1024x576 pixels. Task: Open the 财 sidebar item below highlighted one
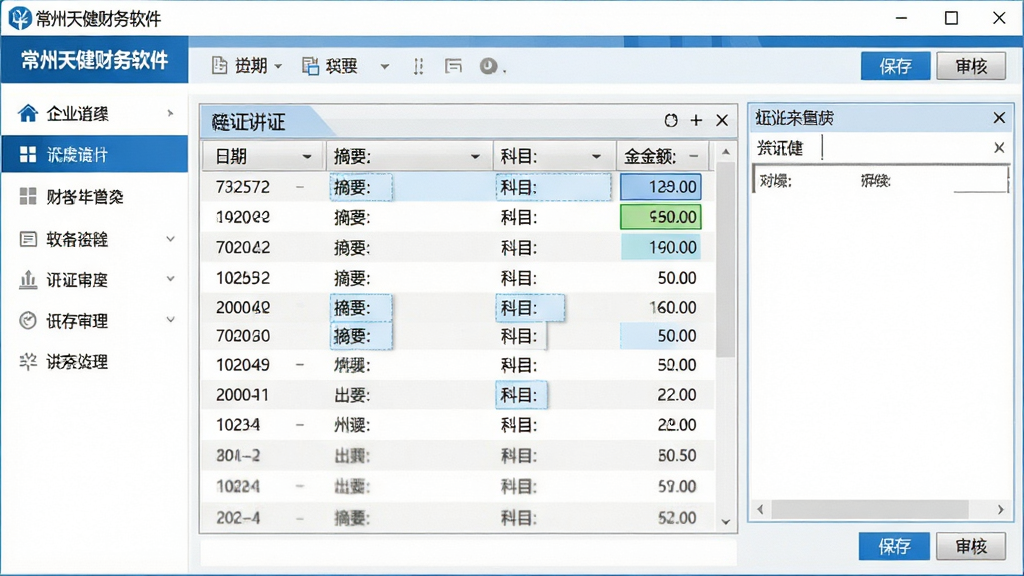(x=95, y=197)
